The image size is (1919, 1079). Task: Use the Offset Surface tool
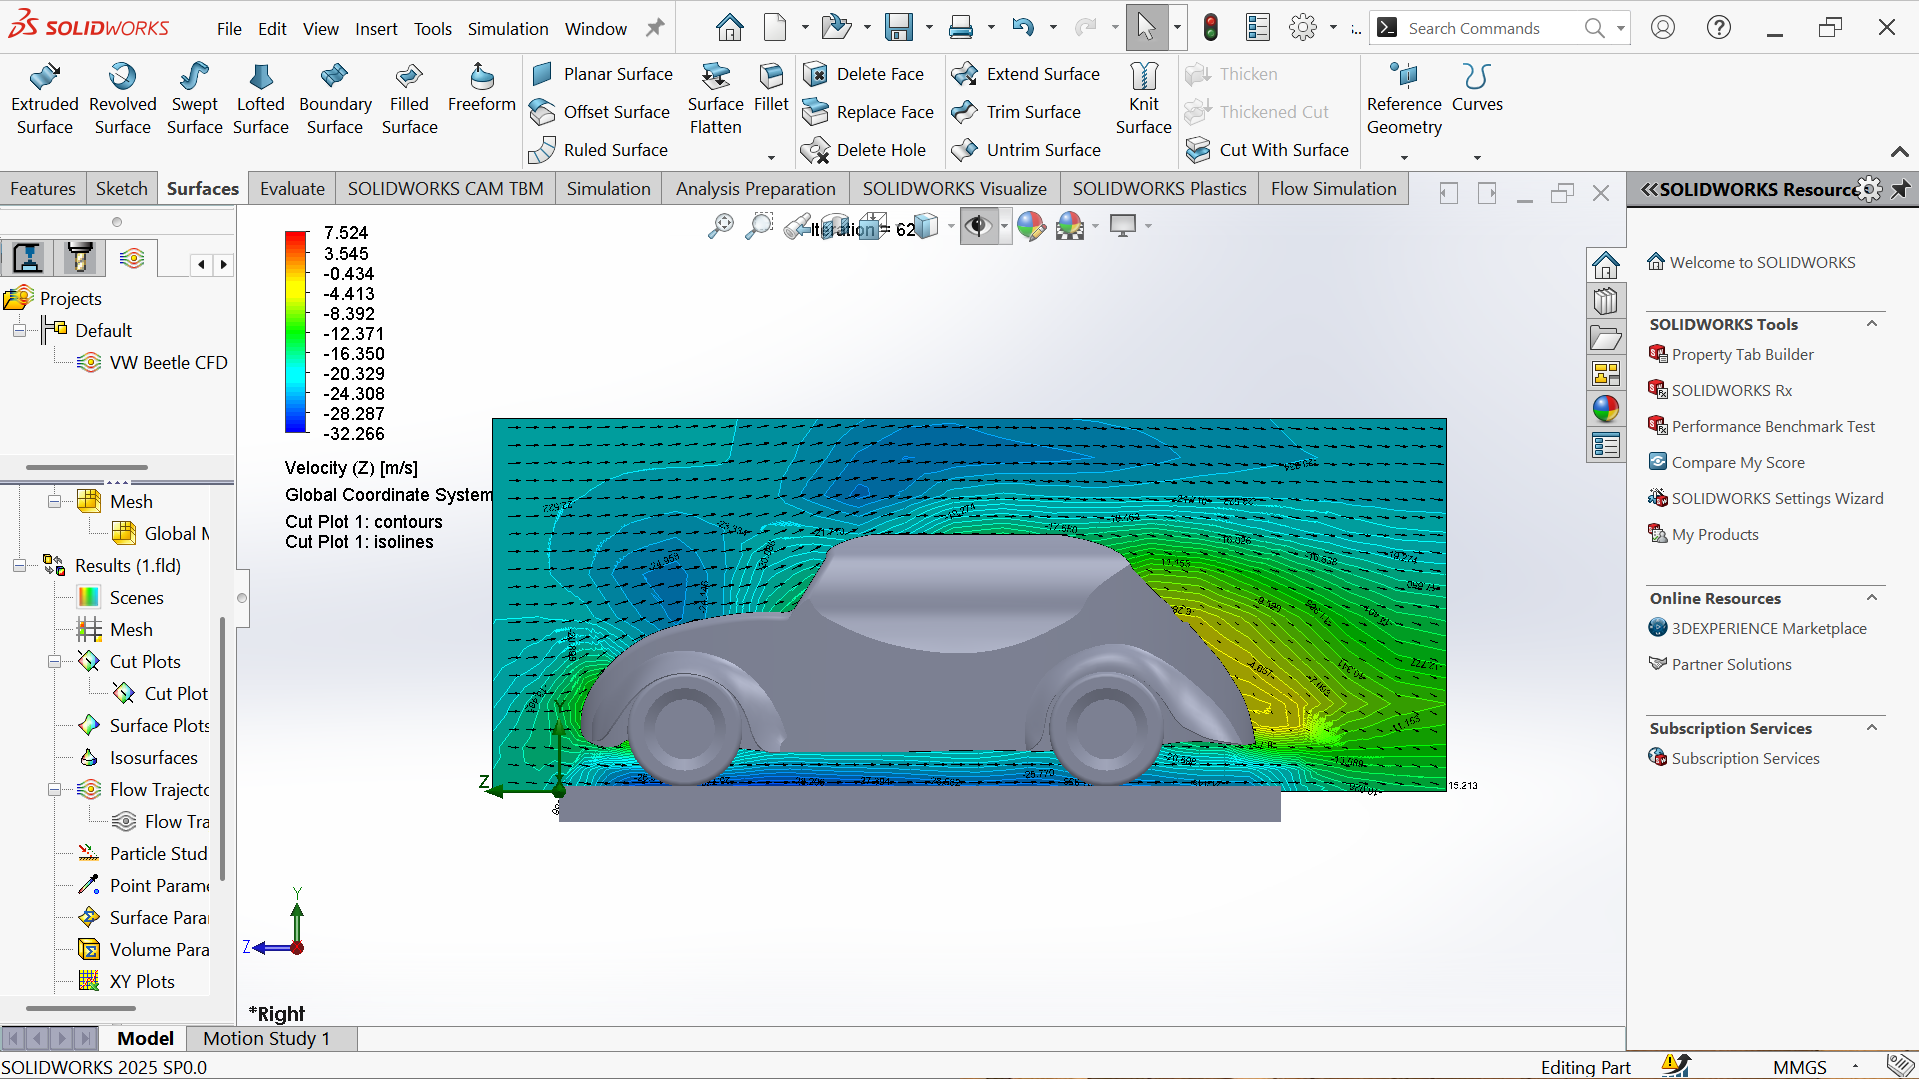pos(600,112)
